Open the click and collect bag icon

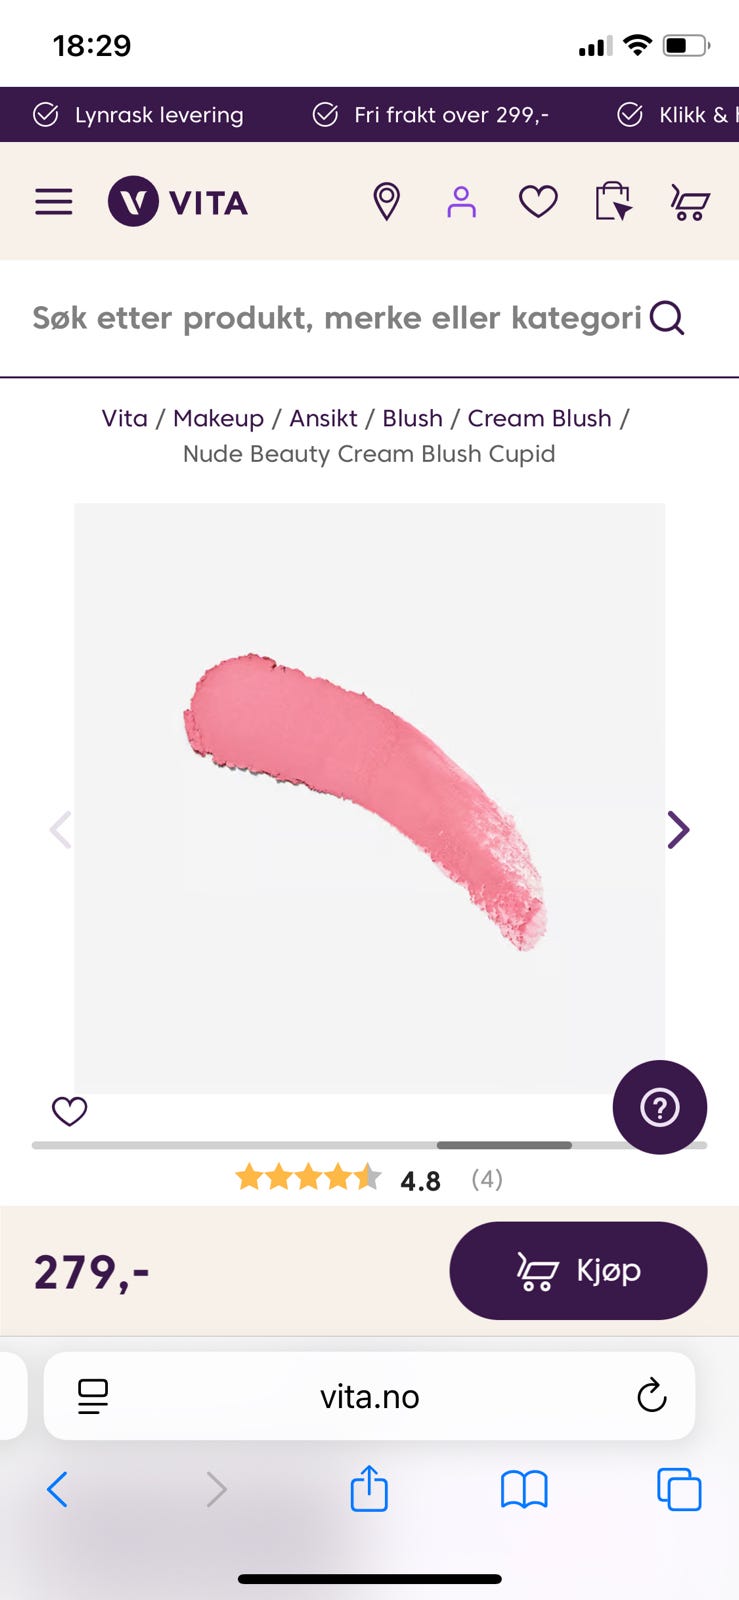614,201
